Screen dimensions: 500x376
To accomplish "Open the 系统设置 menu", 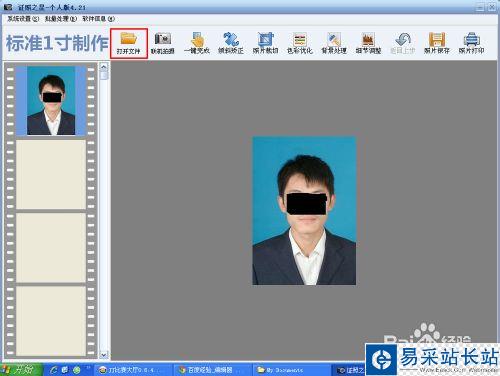I will [x=23, y=19].
